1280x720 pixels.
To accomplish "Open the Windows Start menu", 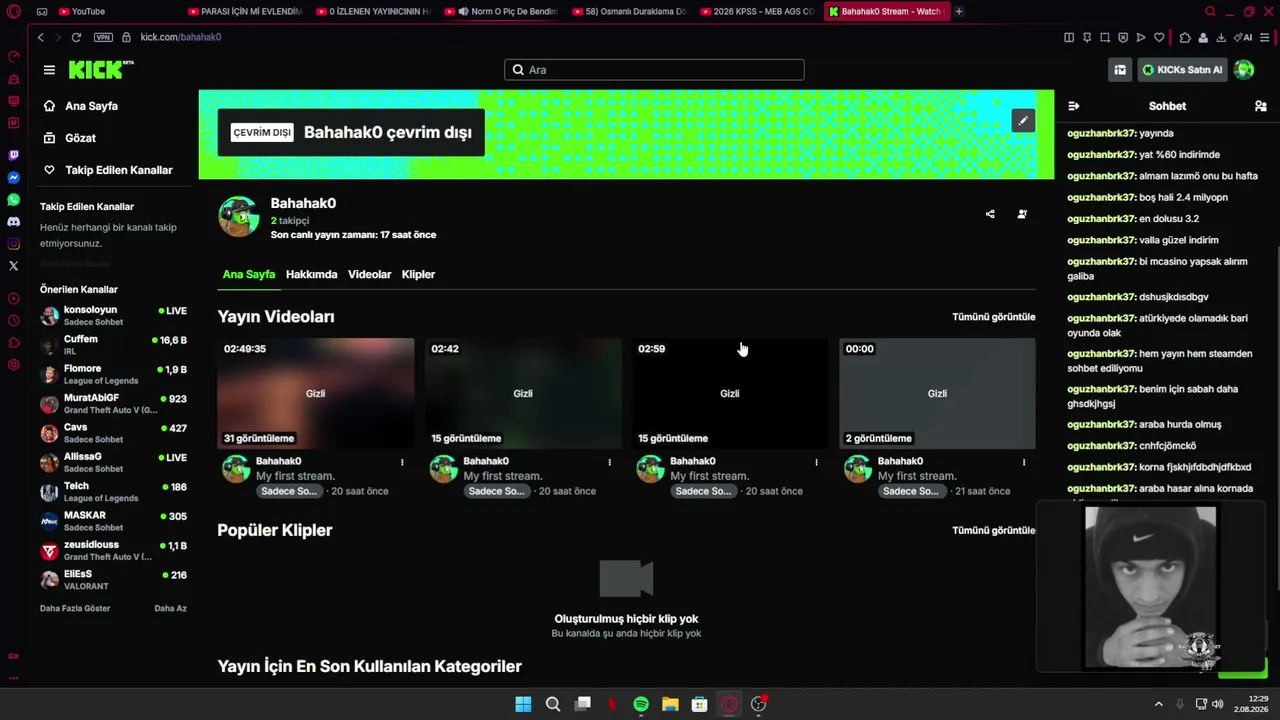I will pyautogui.click(x=523, y=704).
